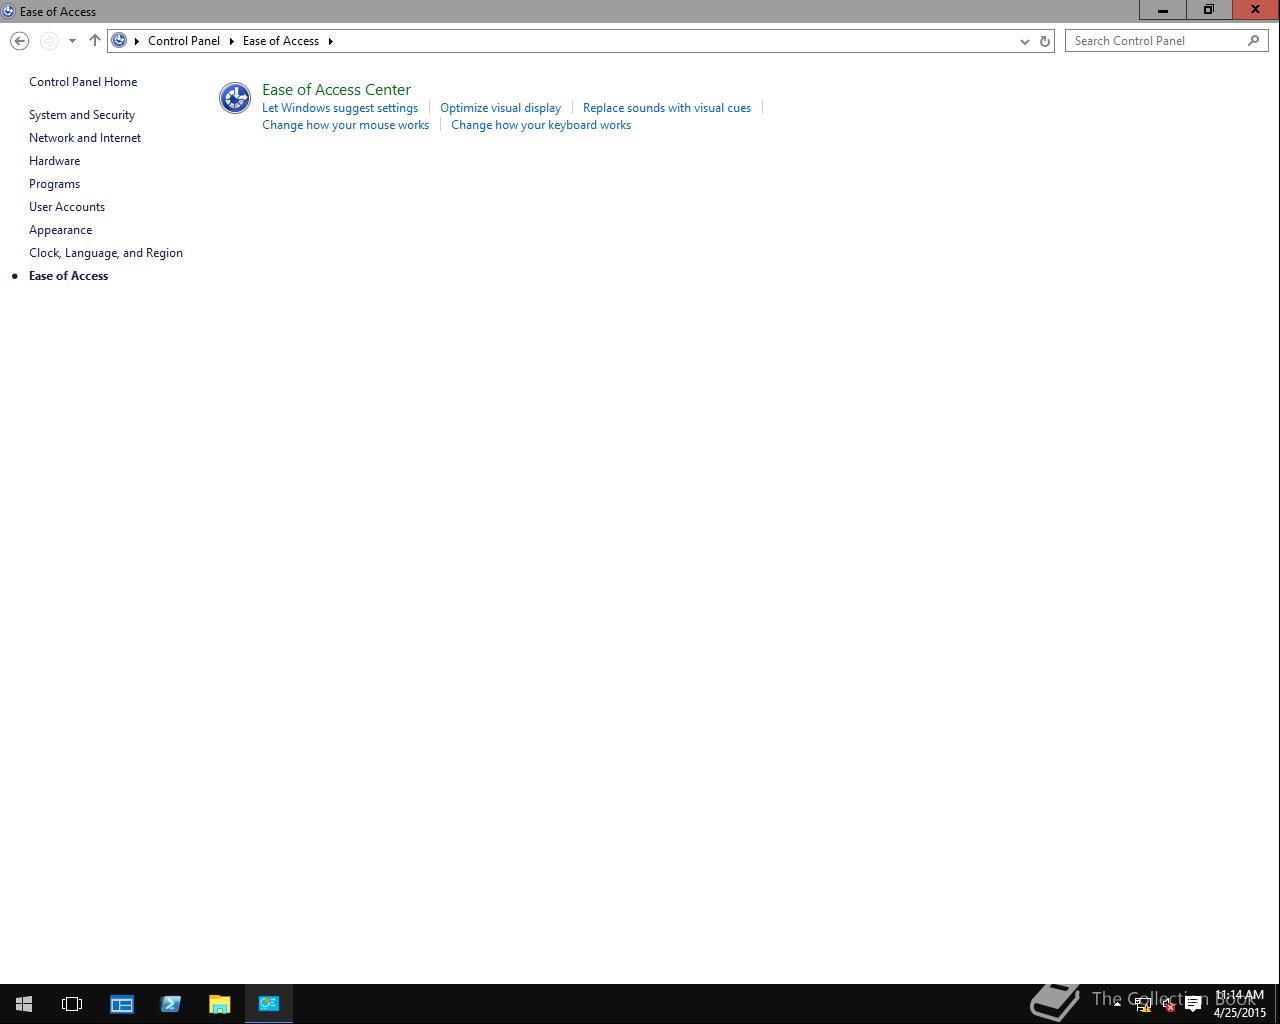Expand chevron after Control Panel breadcrumb

[231, 41]
